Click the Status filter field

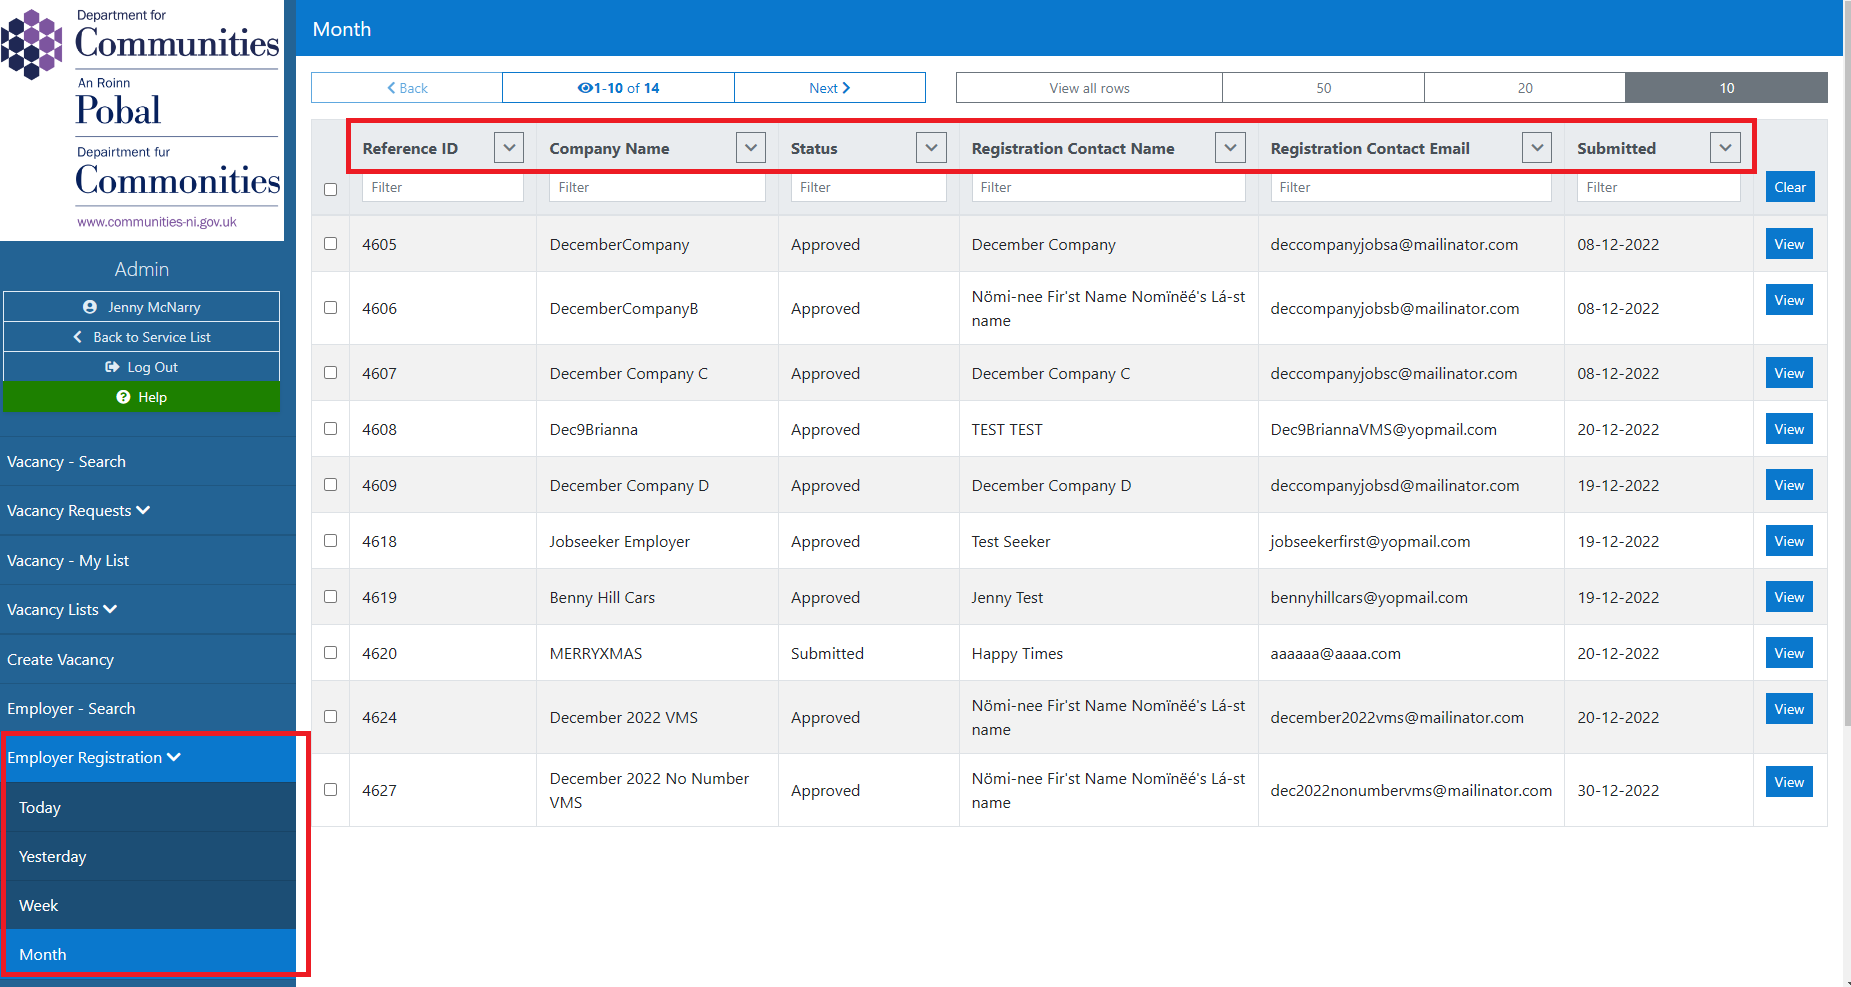point(868,187)
